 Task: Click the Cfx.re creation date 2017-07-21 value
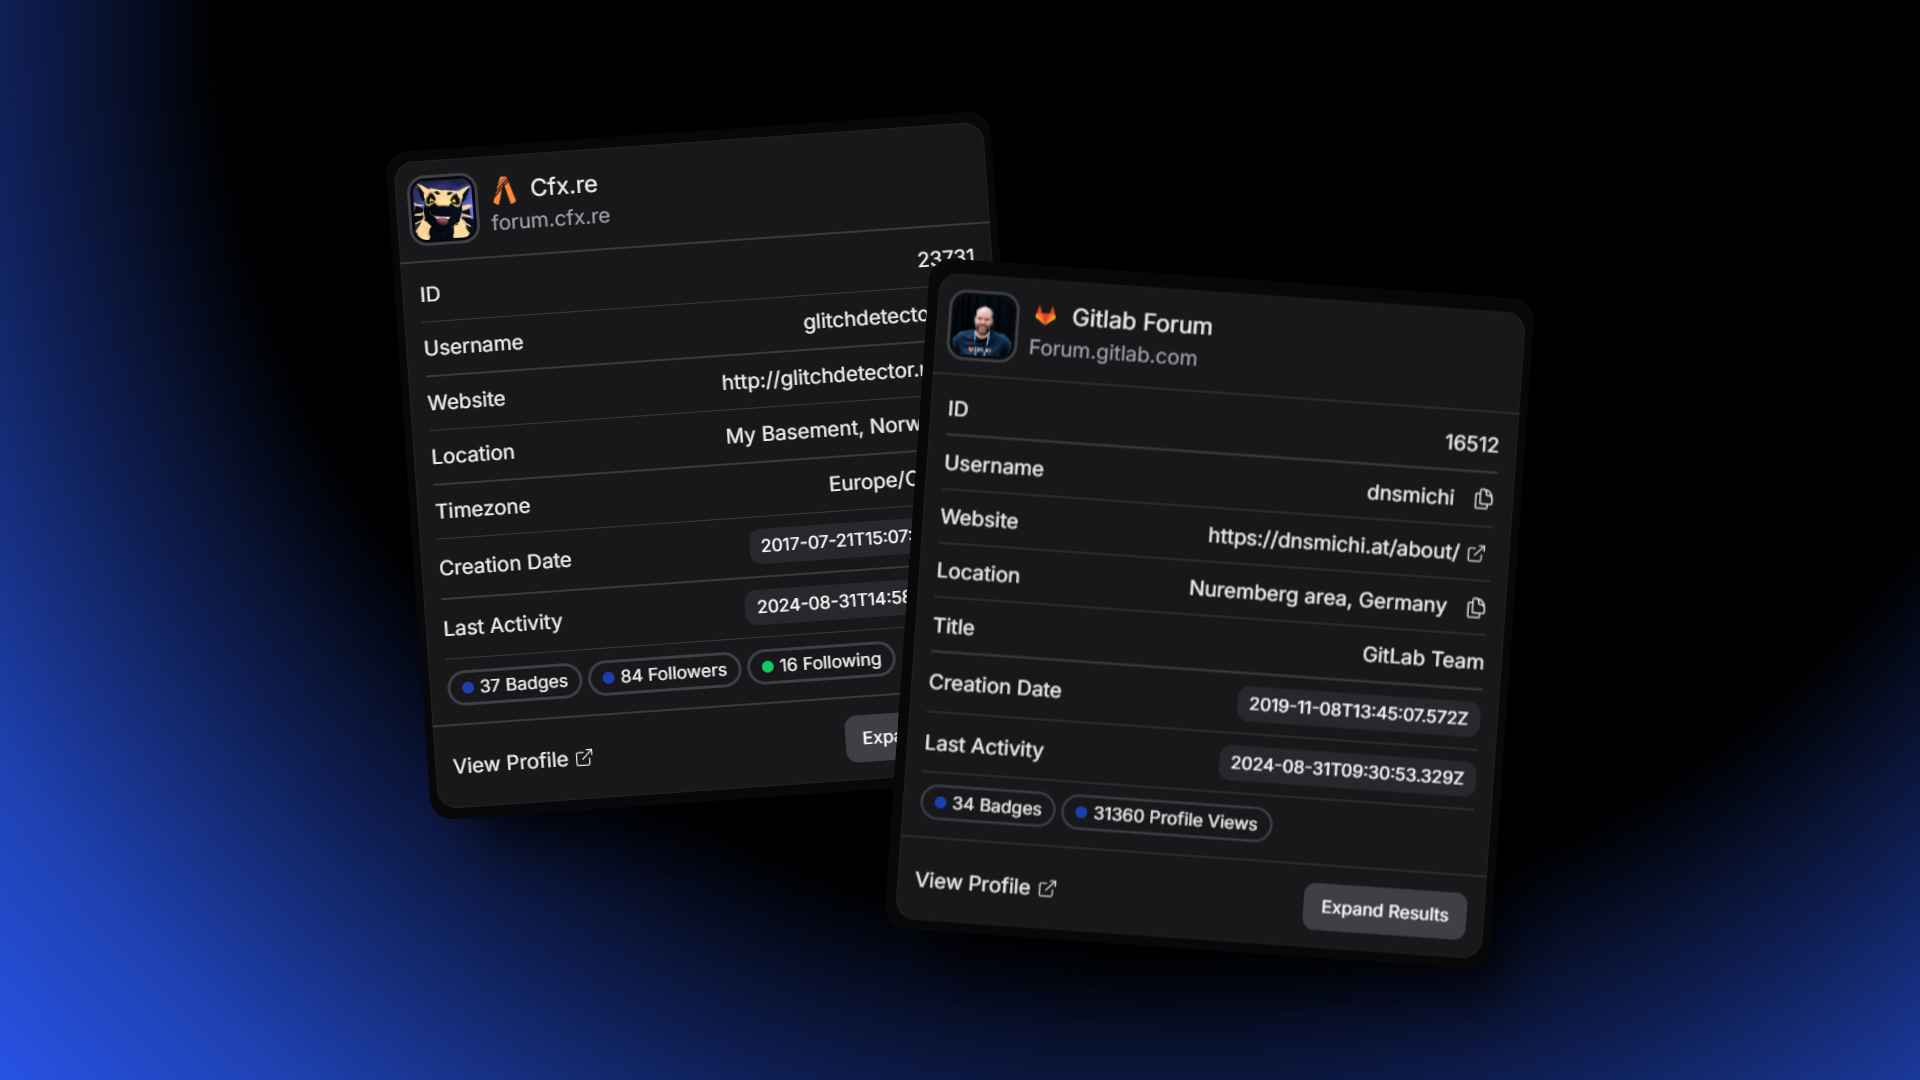(x=834, y=541)
